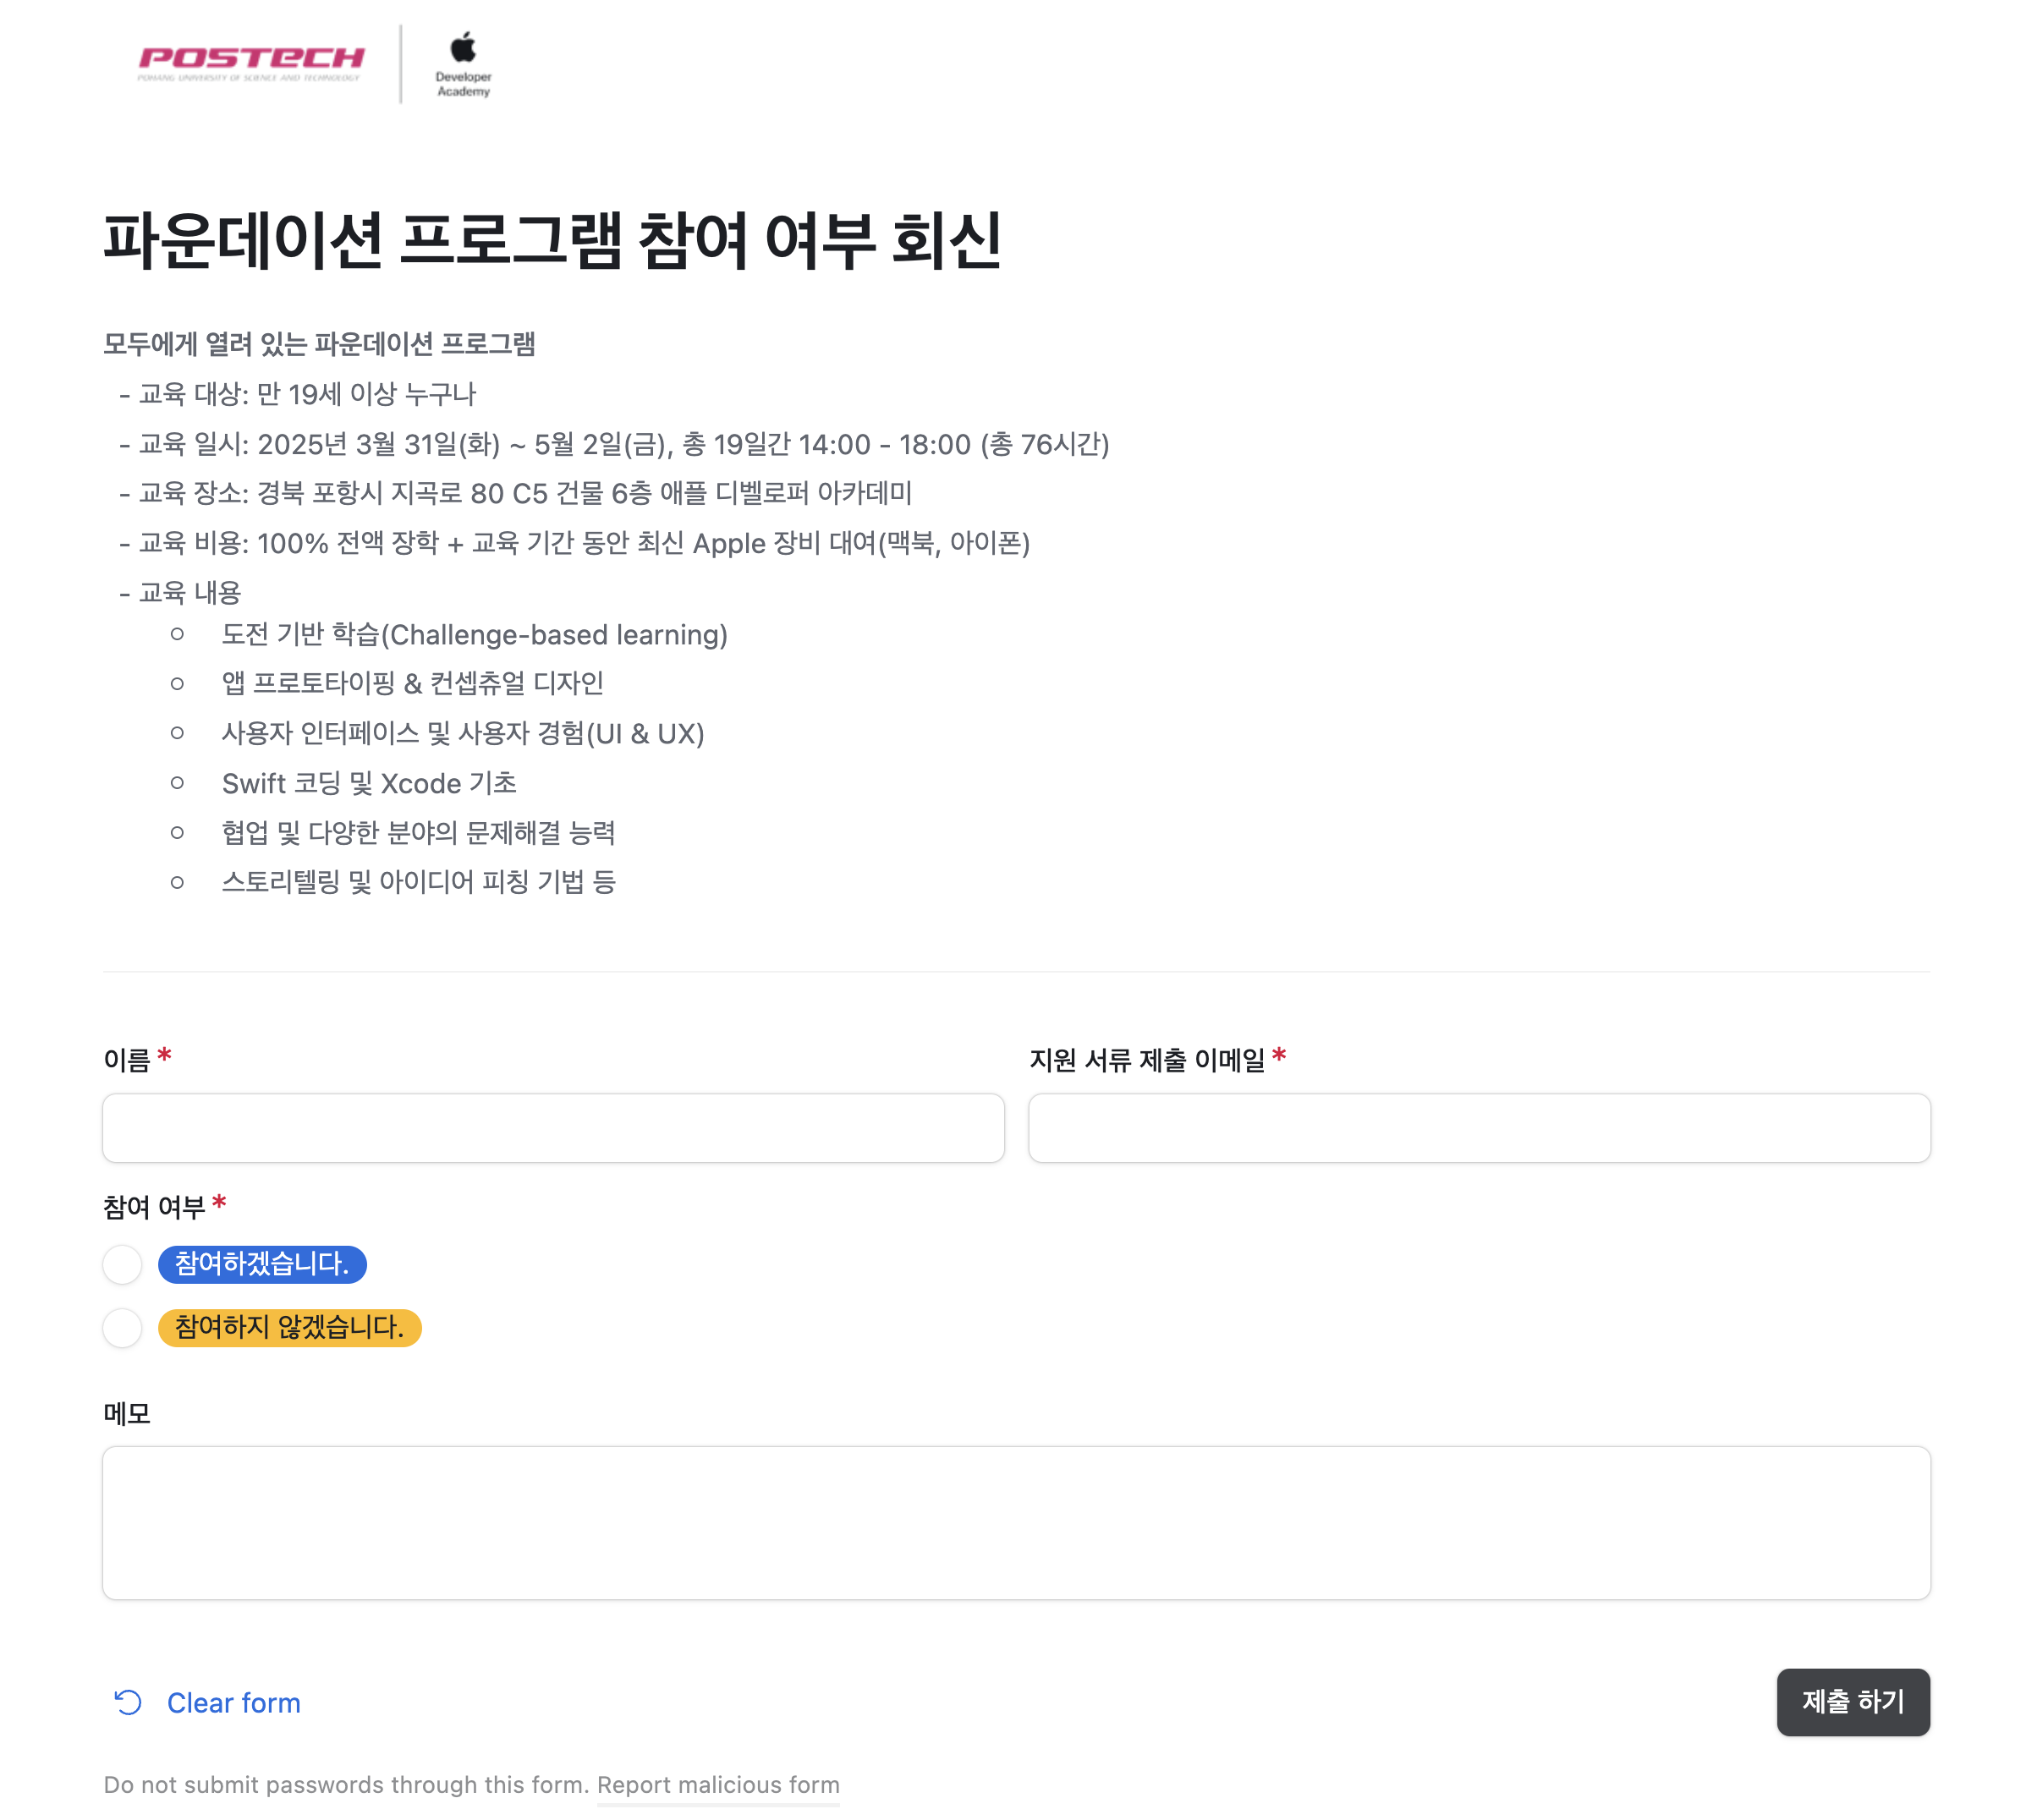The width and height of the screenshot is (2037, 1820).
Task: Focus the 지원 서류 제출 이메일 input field
Action: tap(1479, 1128)
